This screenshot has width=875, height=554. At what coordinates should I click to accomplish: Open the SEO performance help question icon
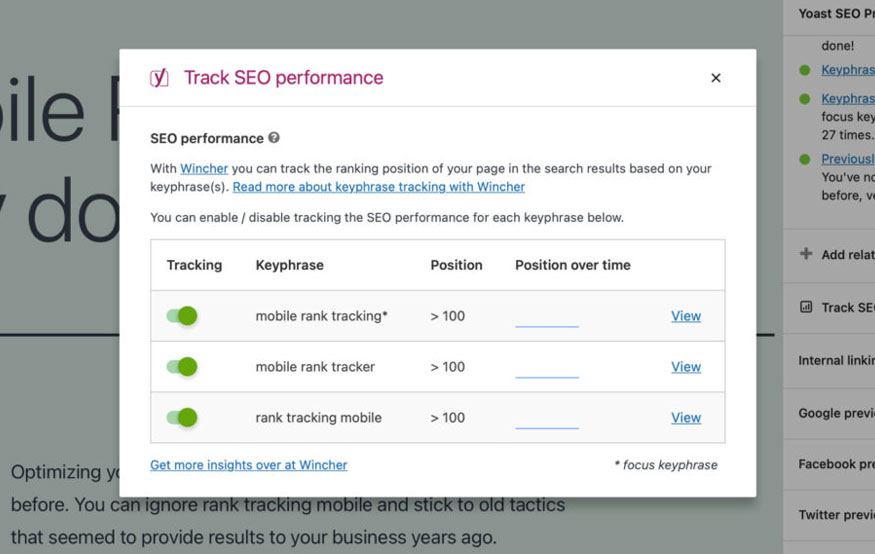coord(273,137)
